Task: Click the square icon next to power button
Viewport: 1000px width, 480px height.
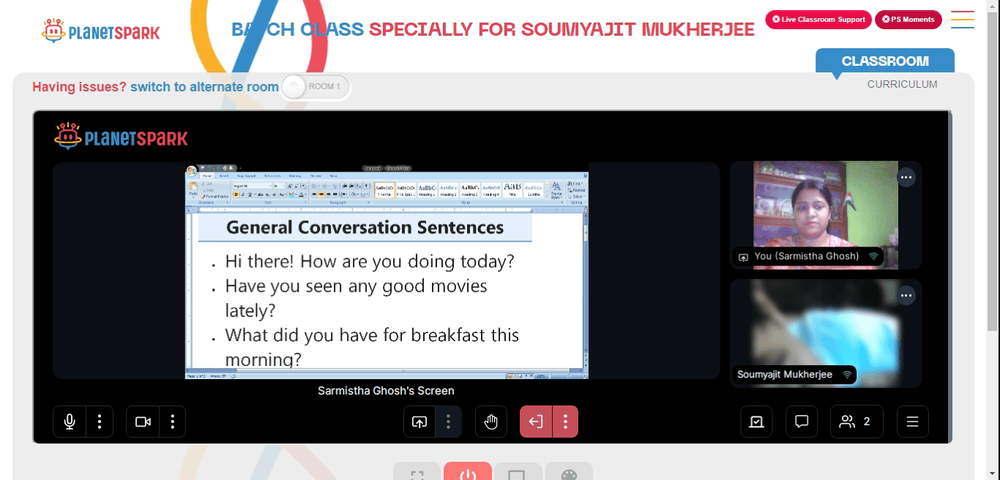Action: (517, 472)
